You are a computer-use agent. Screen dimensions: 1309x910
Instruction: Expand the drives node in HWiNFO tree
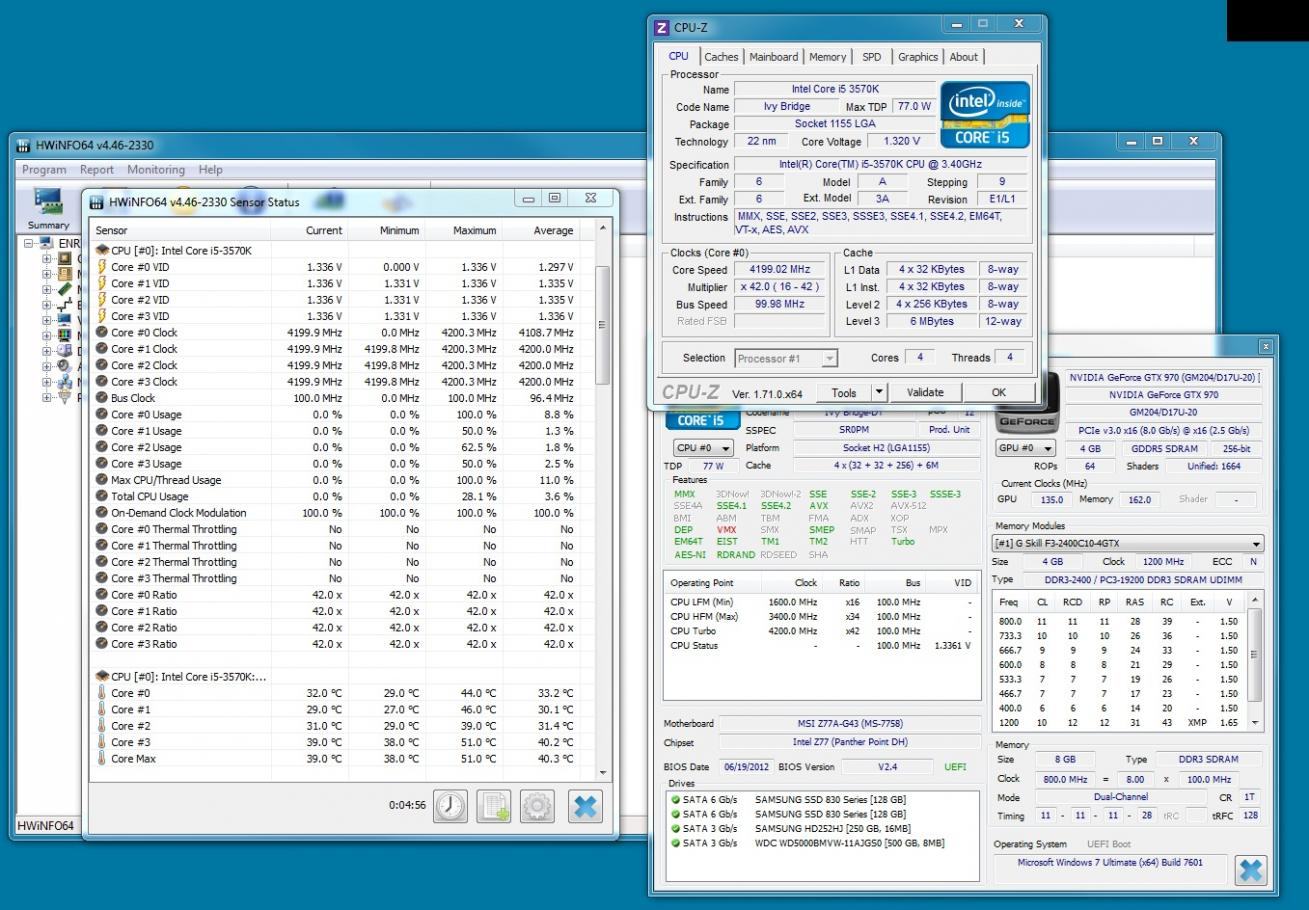point(45,351)
